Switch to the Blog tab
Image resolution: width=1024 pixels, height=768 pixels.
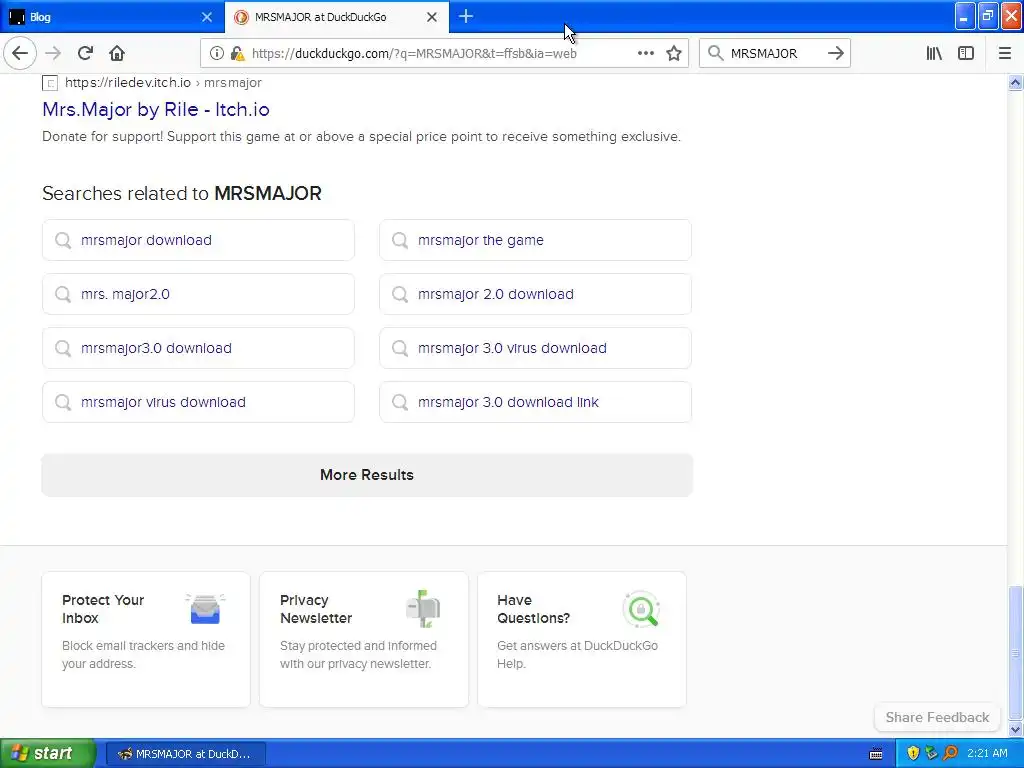pyautogui.click(x=112, y=17)
